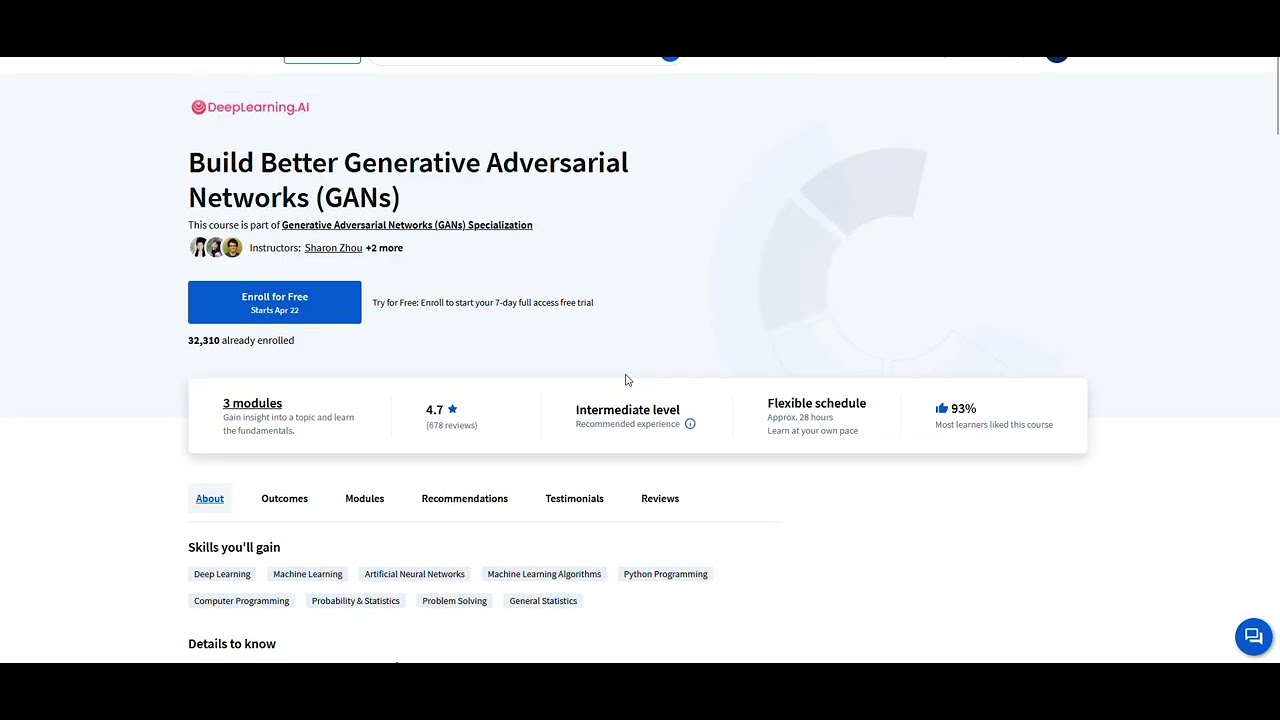Click the Enroll for Free button
The image size is (1280, 720).
coord(274,302)
